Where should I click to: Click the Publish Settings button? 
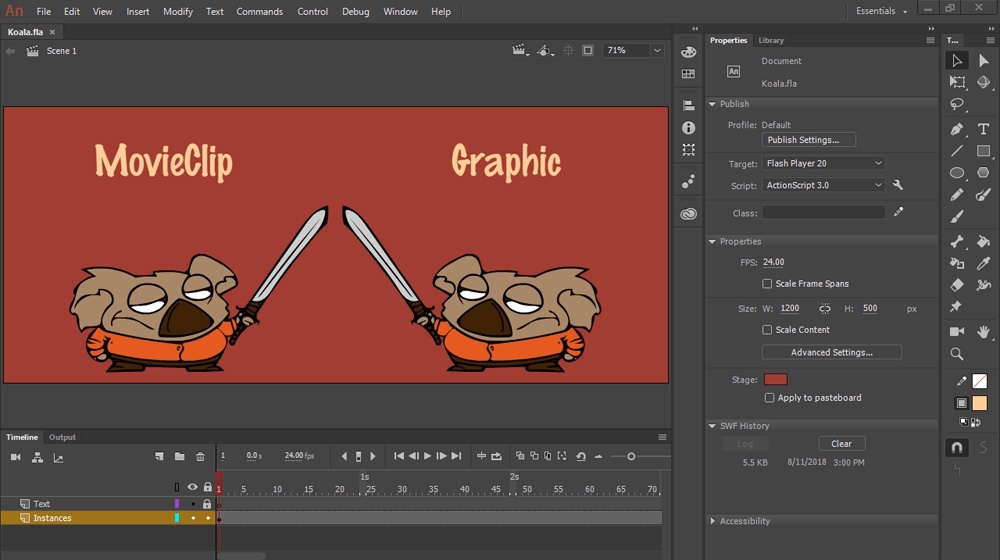[x=809, y=140]
